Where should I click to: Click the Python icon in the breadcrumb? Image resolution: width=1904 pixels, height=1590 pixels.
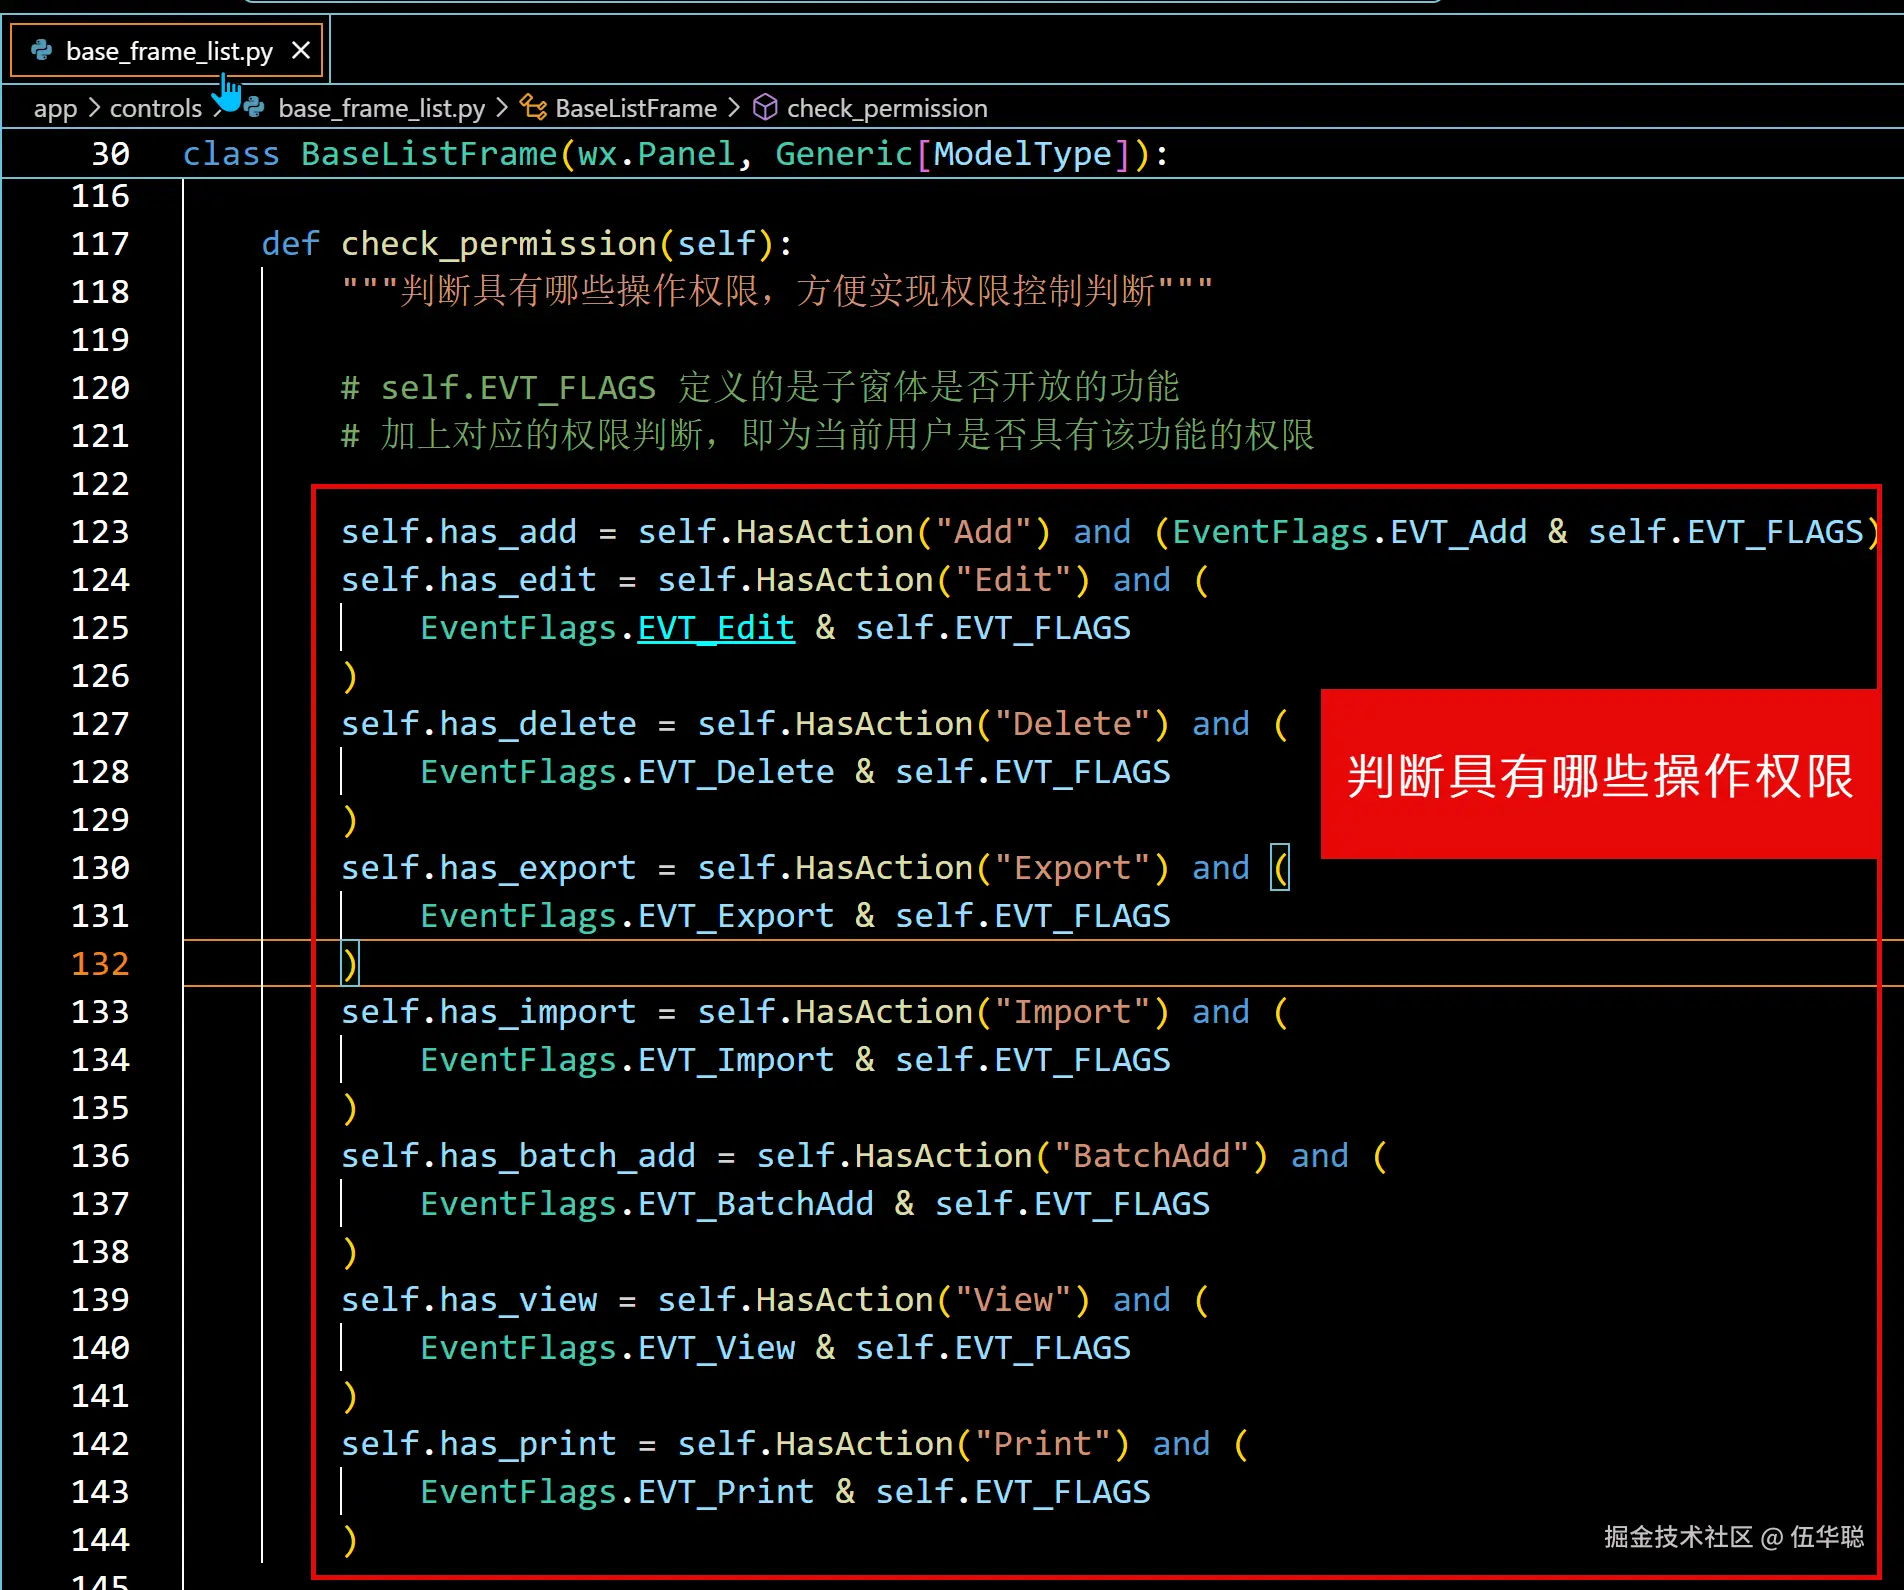pyautogui.click(x=255, y=108)
